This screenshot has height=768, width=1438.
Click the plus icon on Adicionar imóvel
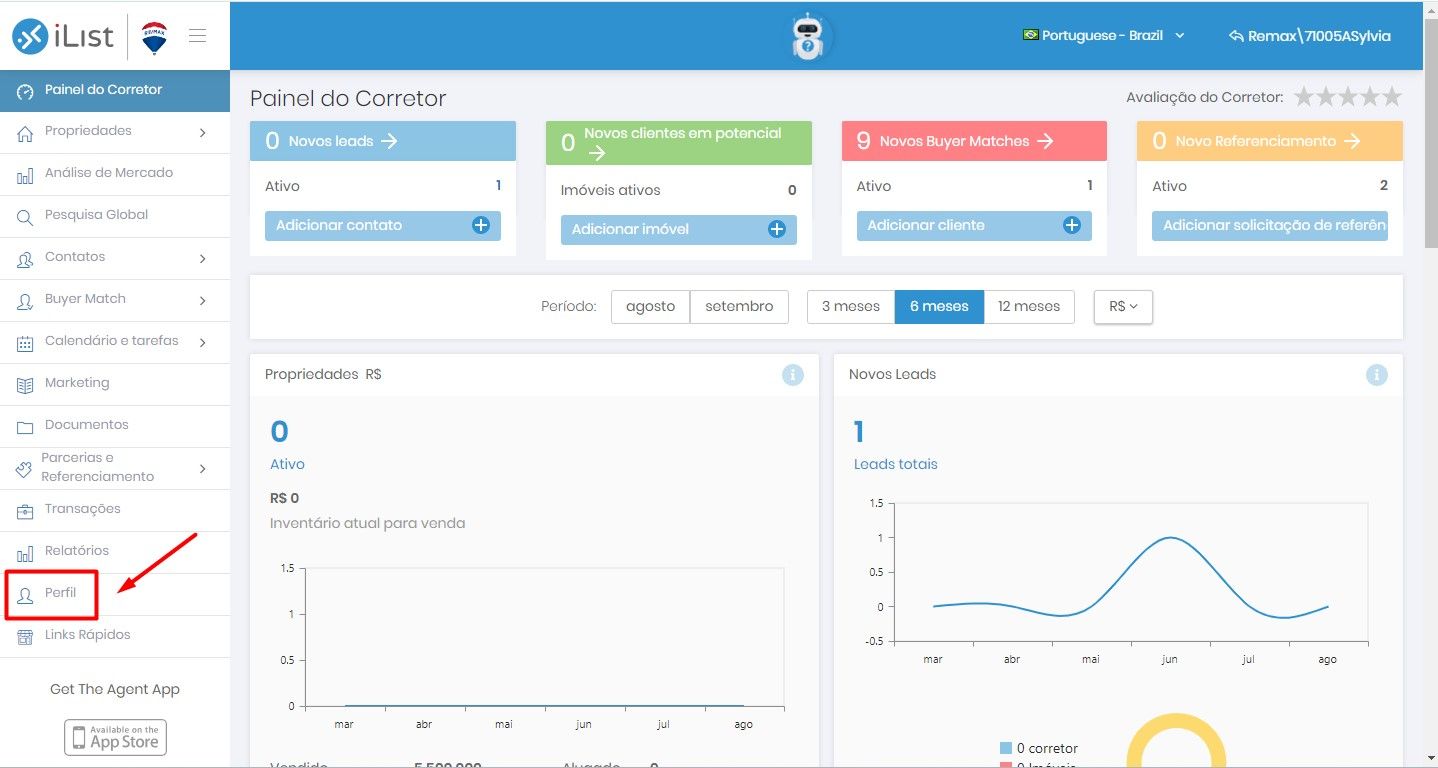click(x=777, y=229)
